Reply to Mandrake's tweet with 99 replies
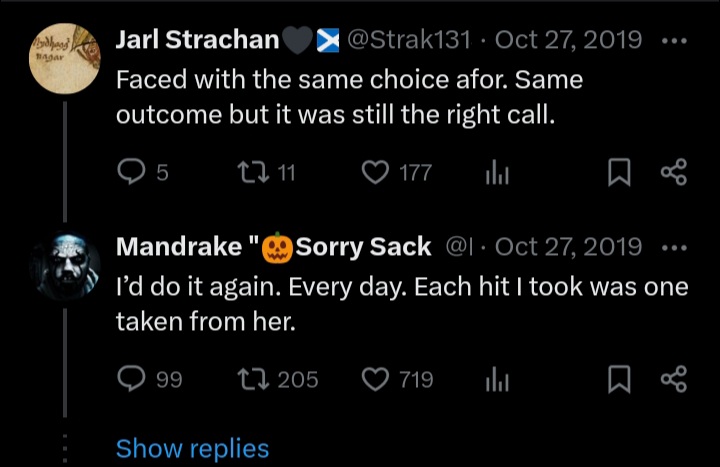 pyautogui.click(x=131, y=379)
